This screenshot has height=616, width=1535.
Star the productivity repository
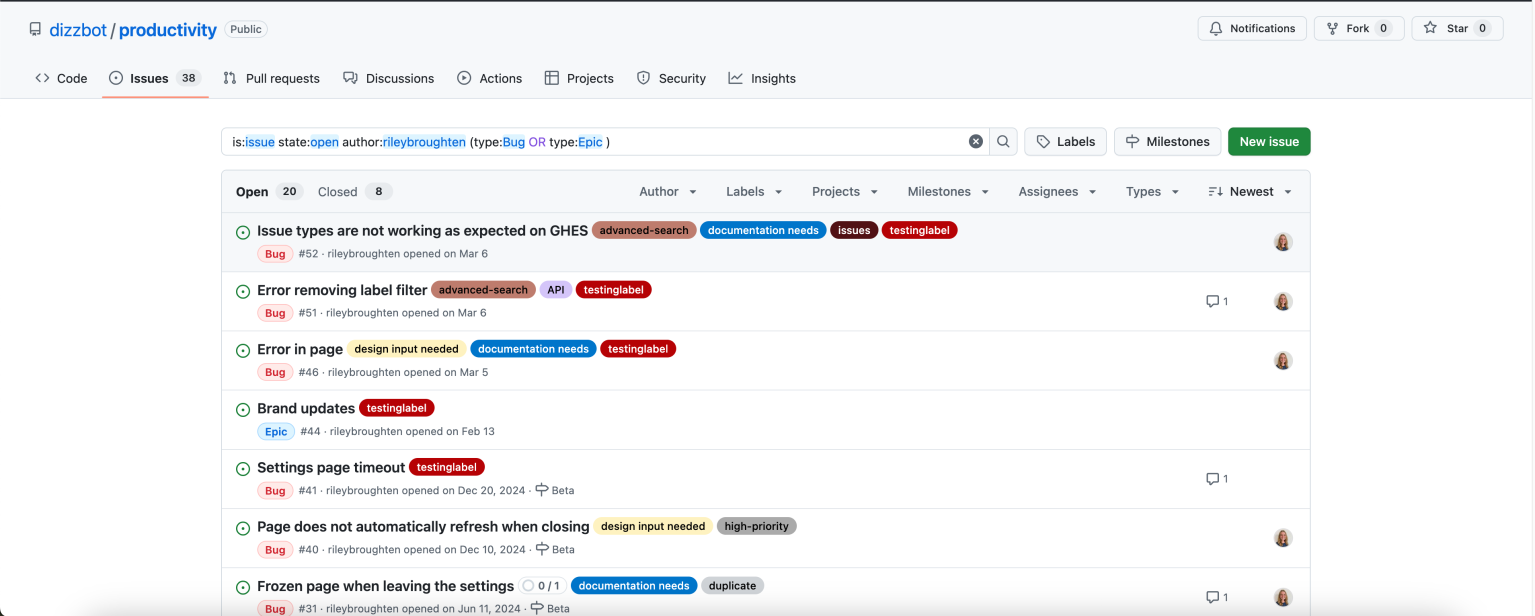tap(1457, 29)
